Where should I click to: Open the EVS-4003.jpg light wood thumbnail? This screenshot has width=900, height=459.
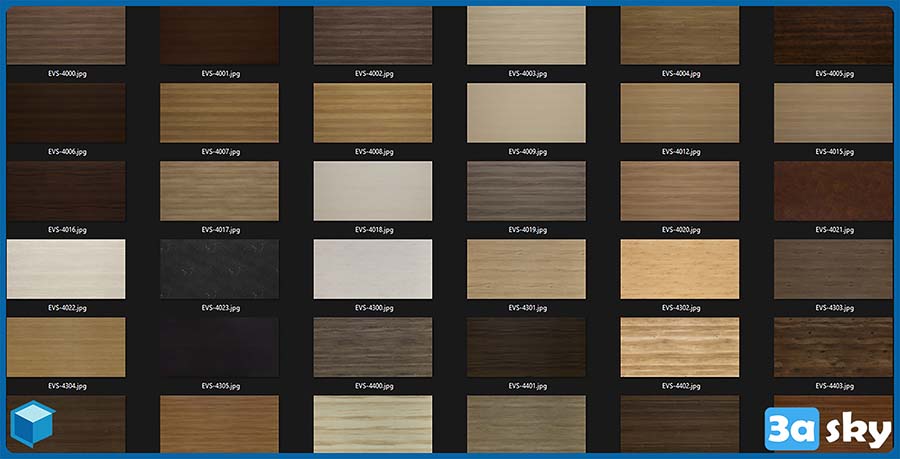pos(526,36)
